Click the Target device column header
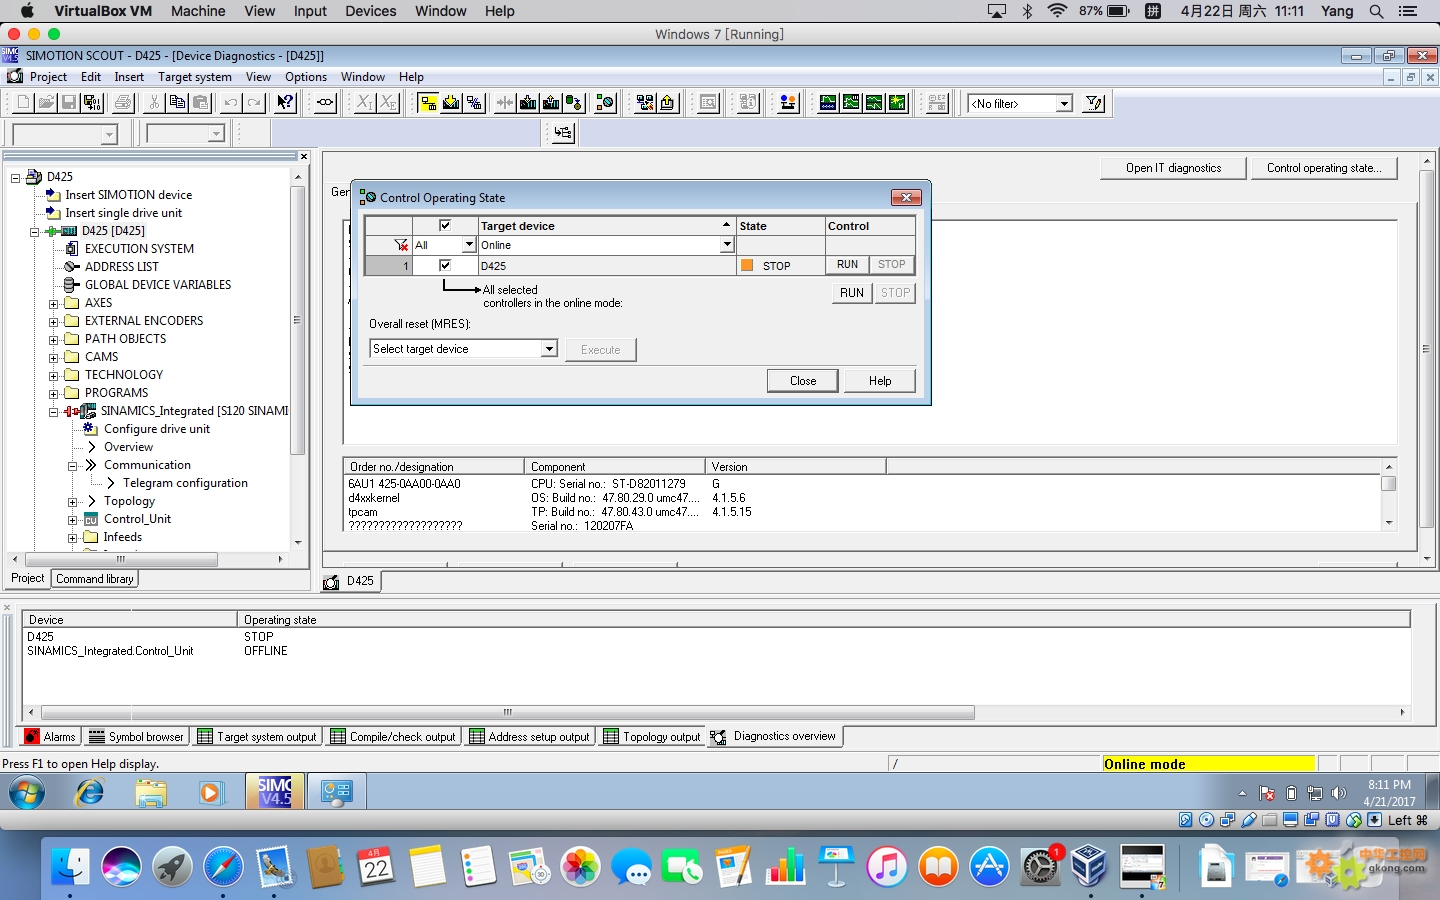This screenshot has width=1440, height=900. 606,226
